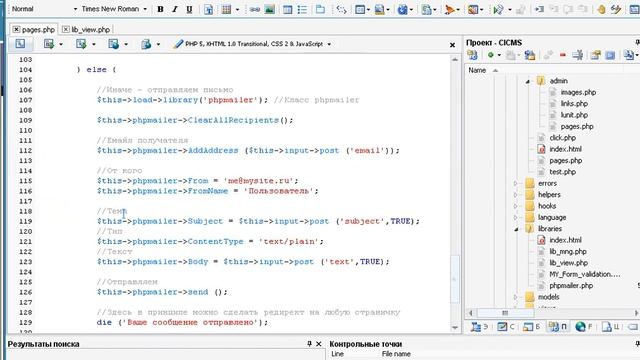Viewport: 640px width, 360px height.
Task: Click the insert table grid icon
Action: click(226, 9)
